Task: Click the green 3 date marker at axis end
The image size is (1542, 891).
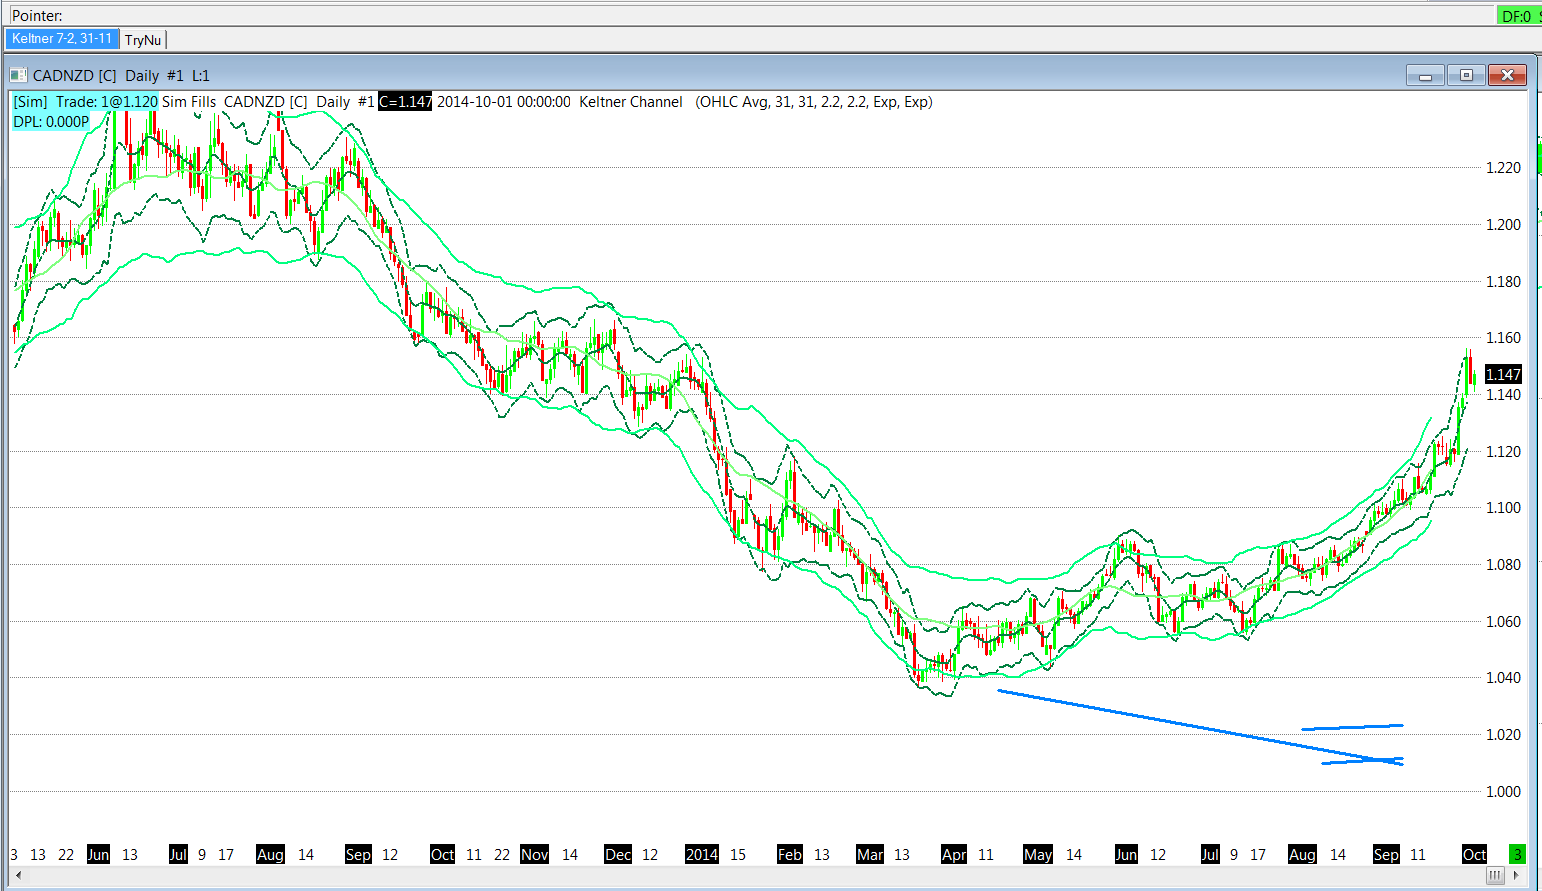Action: [1517, 855]
